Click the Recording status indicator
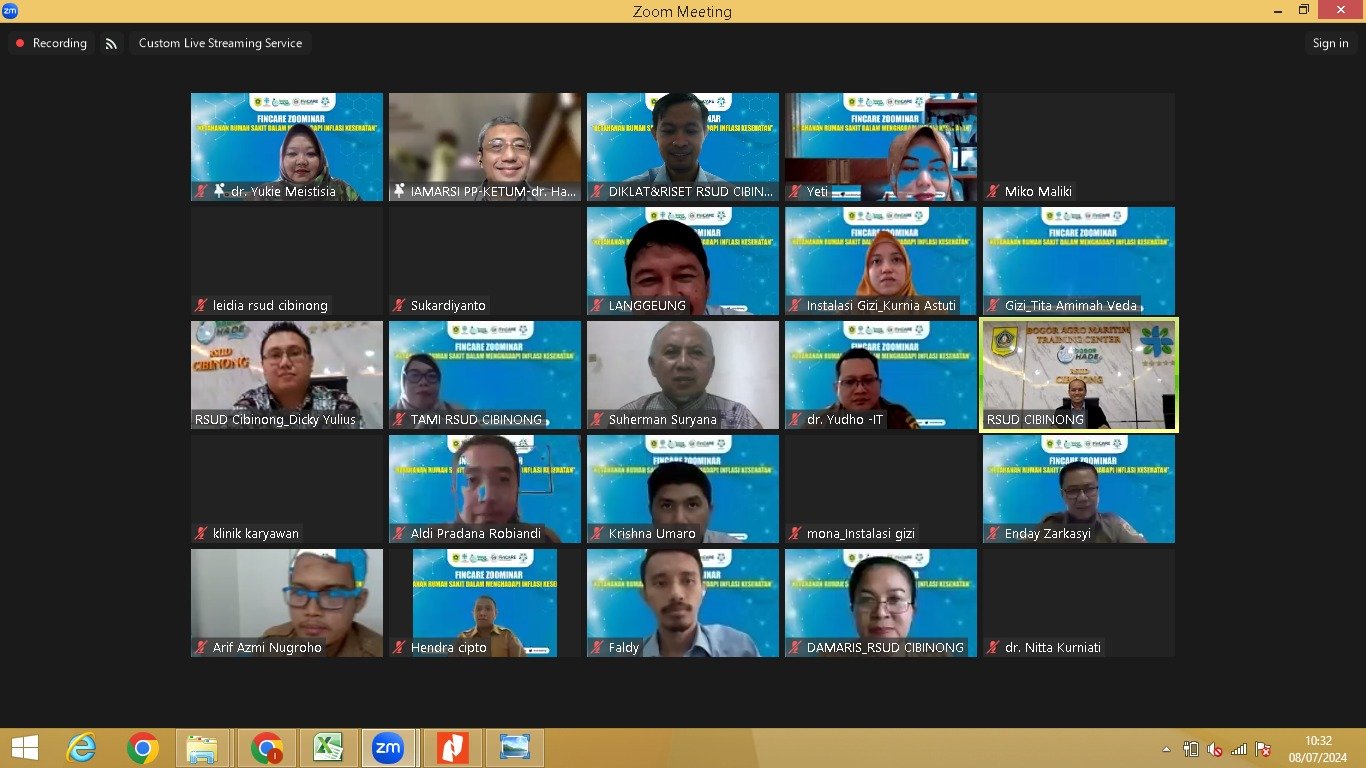This screenshot has height=768, width=1366. [x=51, y=43]
